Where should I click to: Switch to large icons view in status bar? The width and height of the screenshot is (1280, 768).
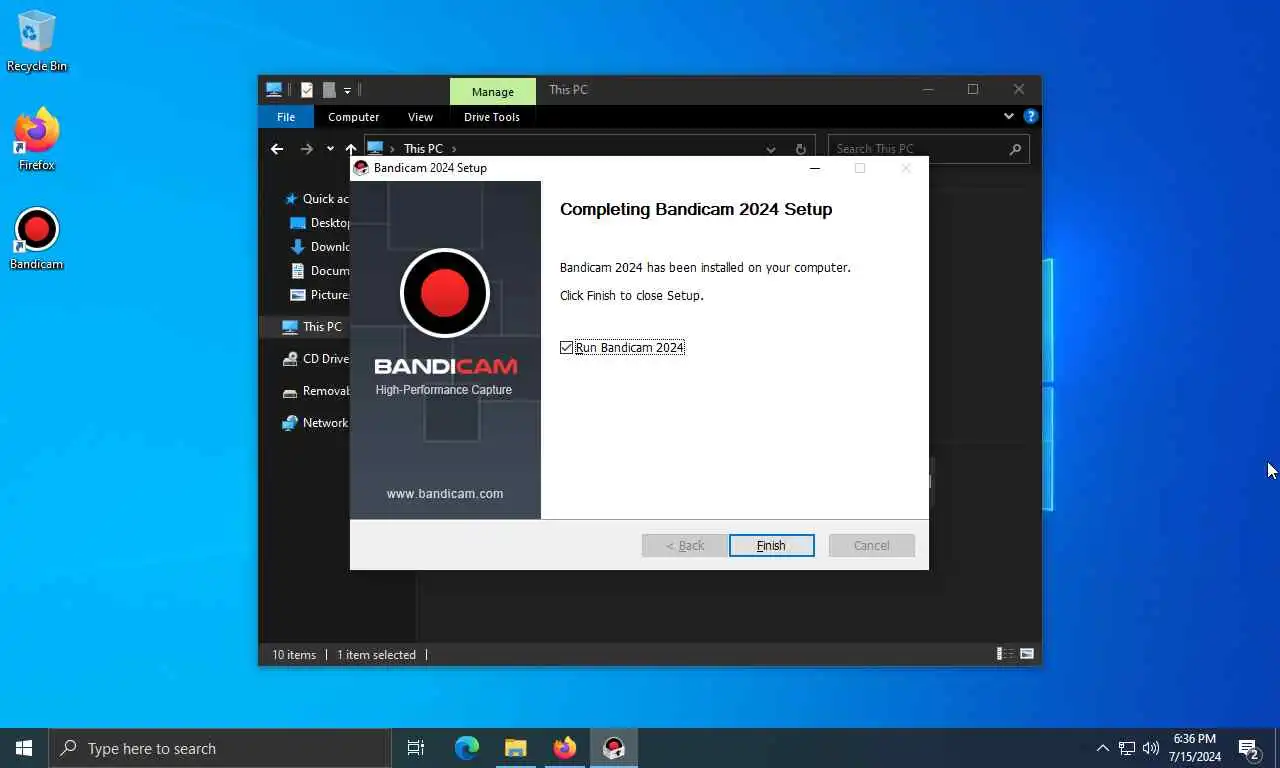coord(1027,654)
